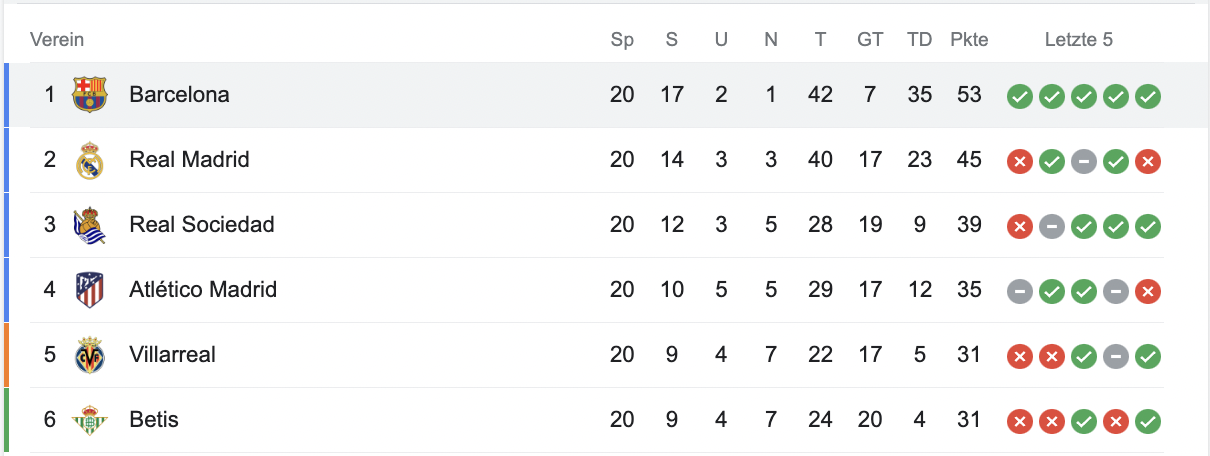Image resolution: width=1210 pixels, height=456 pixels.
Task: Click the Villarreal club crest
Action: pyautogui.click(x=90, y=355)
